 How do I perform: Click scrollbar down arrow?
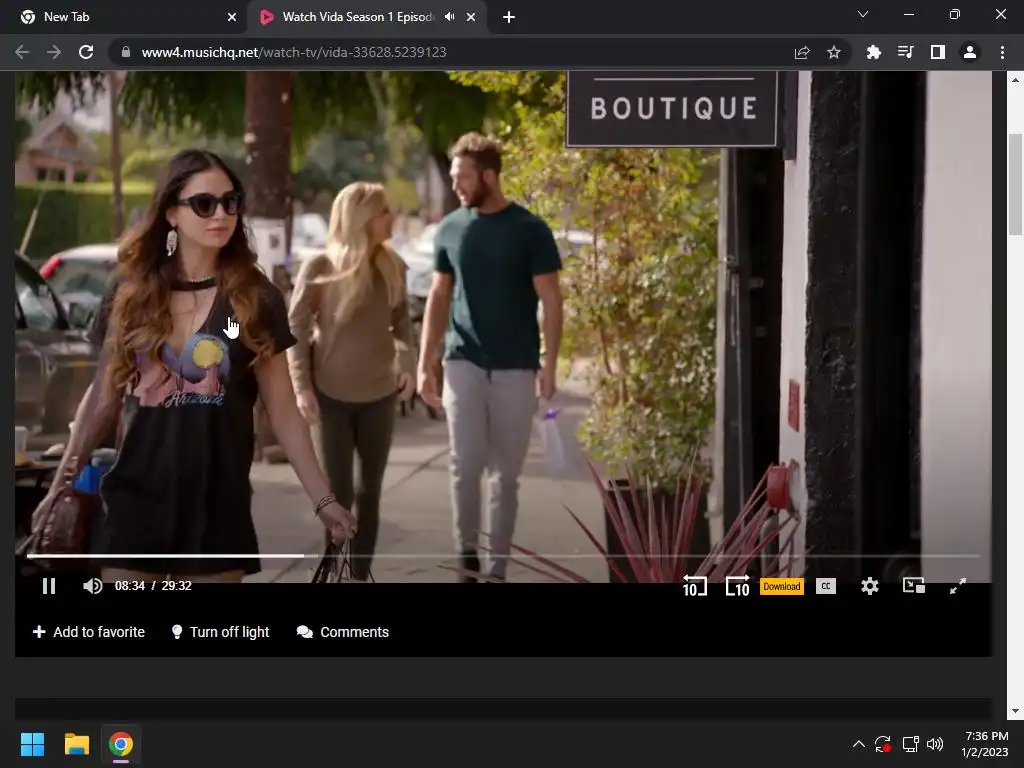1015,711
